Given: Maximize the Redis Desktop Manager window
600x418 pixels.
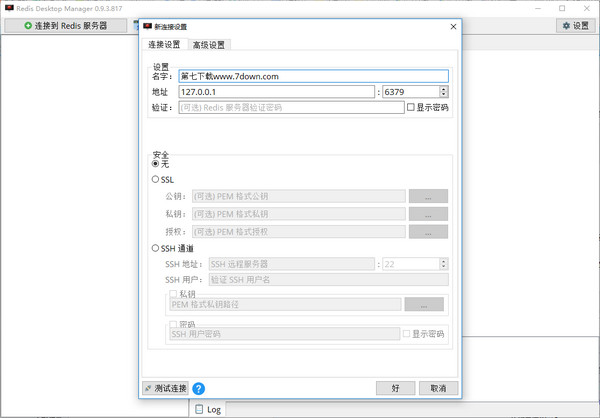Looking at the screenshot, I should click(562, 8).
